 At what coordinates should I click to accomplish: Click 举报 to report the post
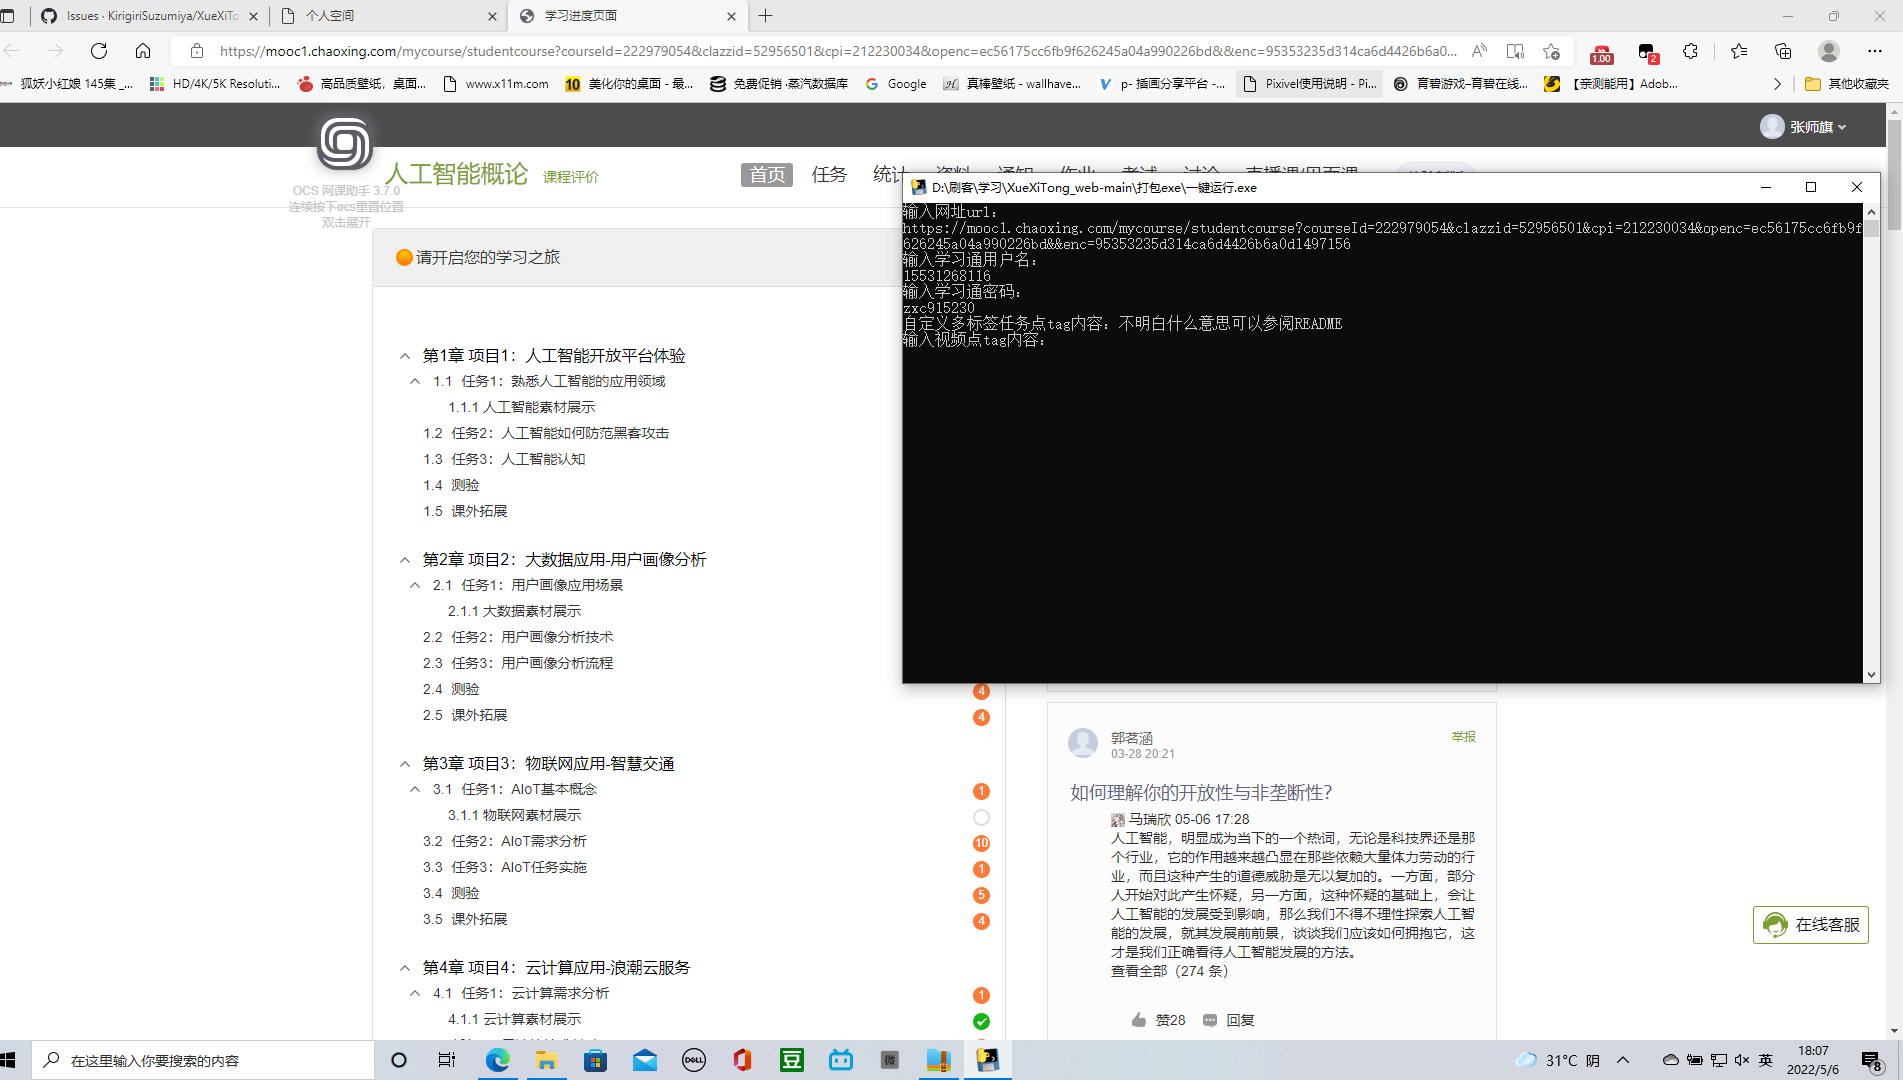point(1463,736)
